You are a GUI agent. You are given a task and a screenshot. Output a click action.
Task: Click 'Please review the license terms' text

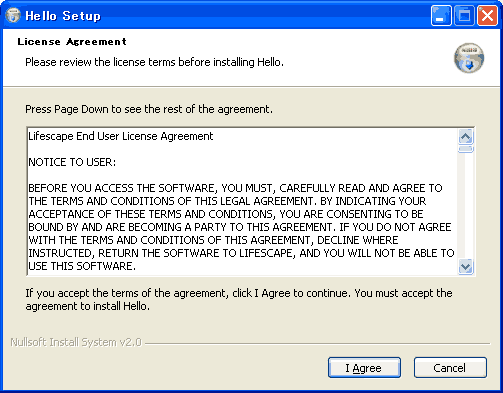154,62
